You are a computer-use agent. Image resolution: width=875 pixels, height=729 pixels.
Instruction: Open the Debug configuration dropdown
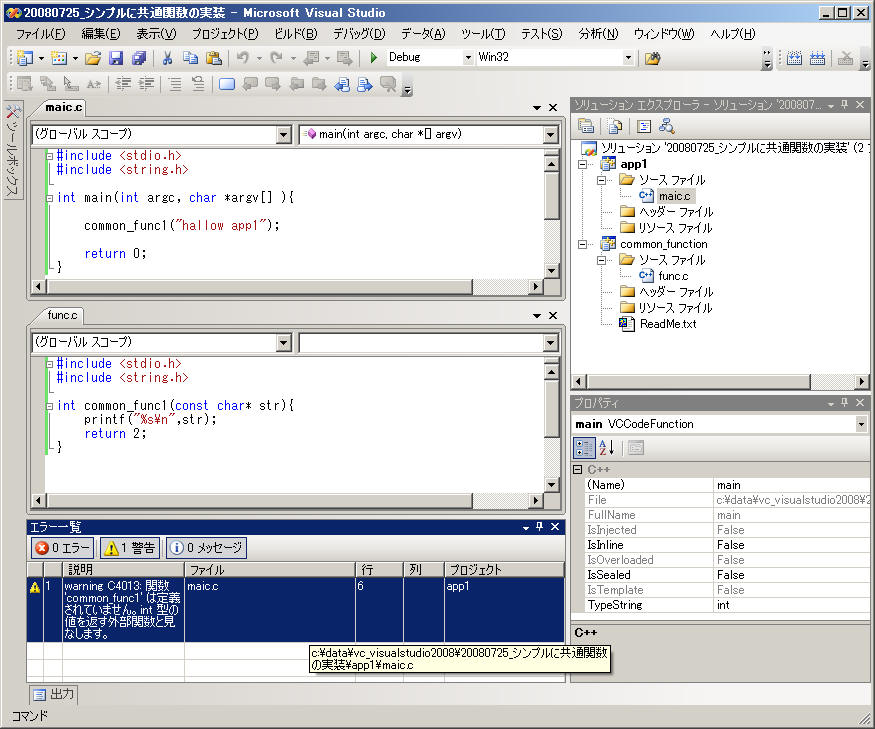click(467, 58)
